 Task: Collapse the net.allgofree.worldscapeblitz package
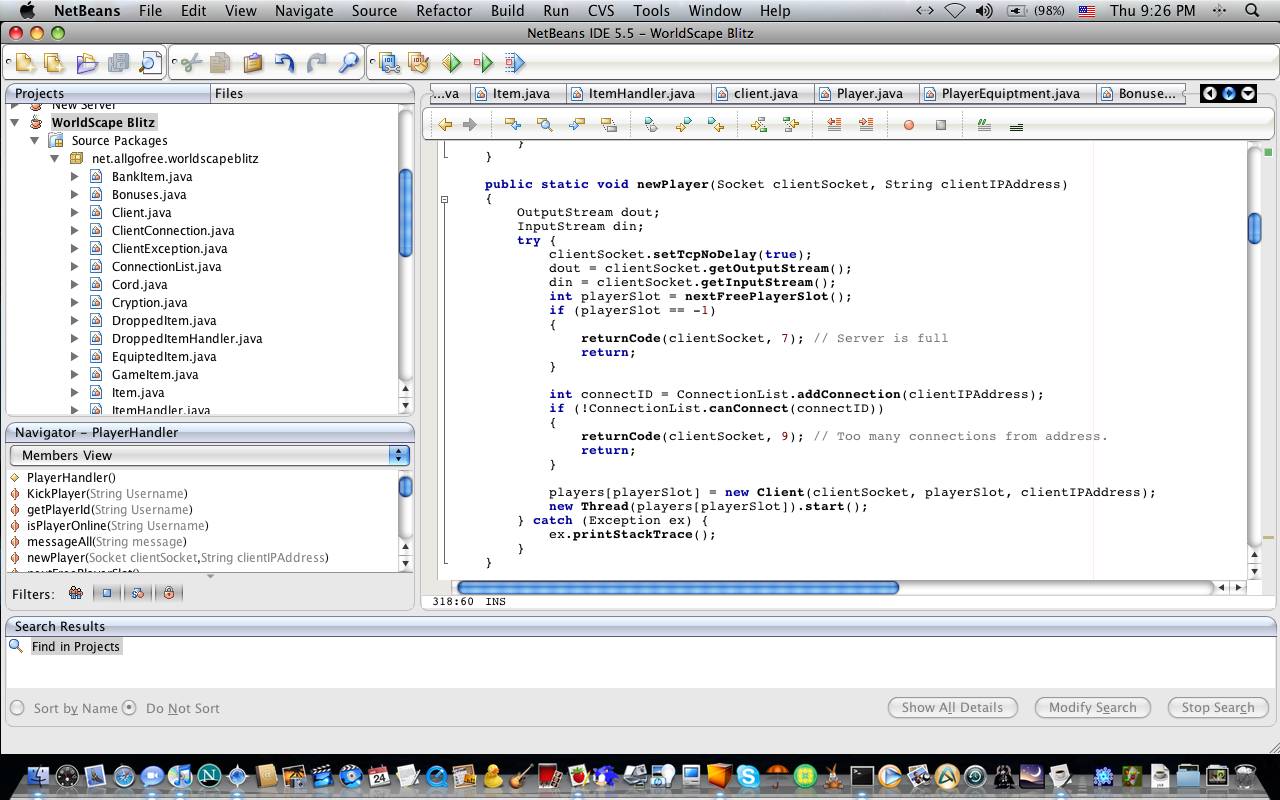click(55, 158)
